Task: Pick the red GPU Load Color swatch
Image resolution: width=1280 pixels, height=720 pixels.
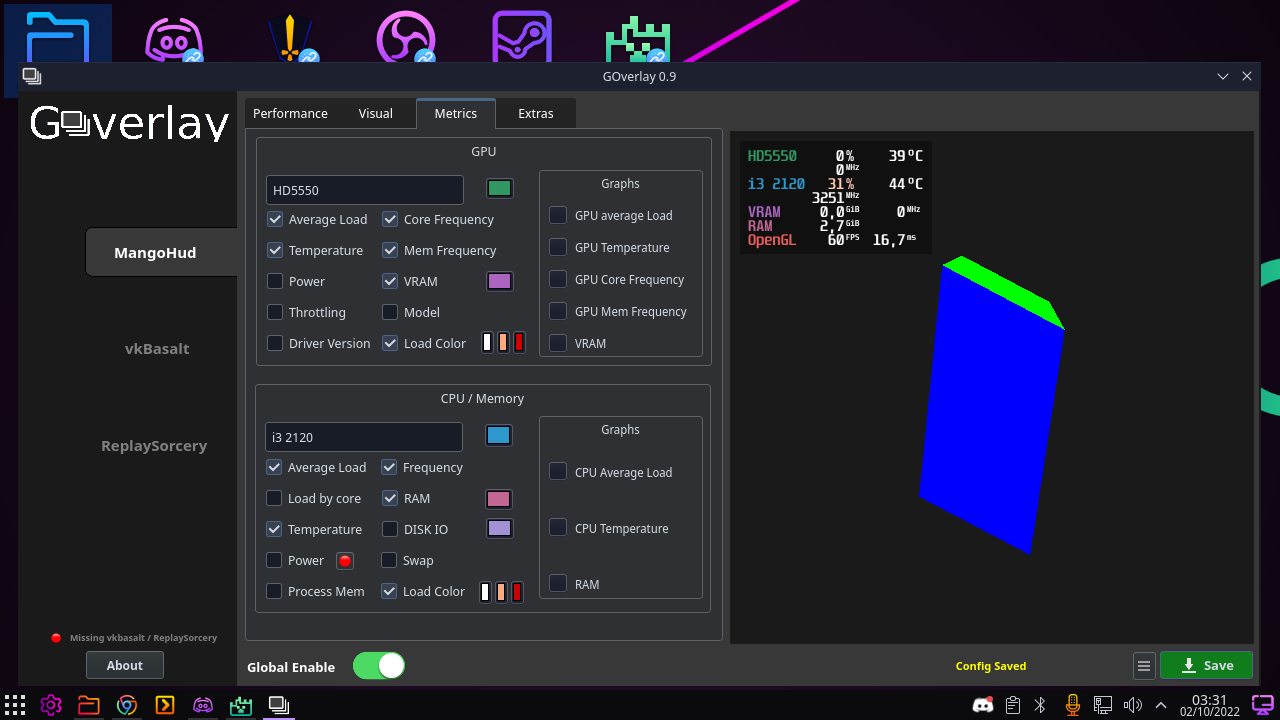Action: pos(519,342)
